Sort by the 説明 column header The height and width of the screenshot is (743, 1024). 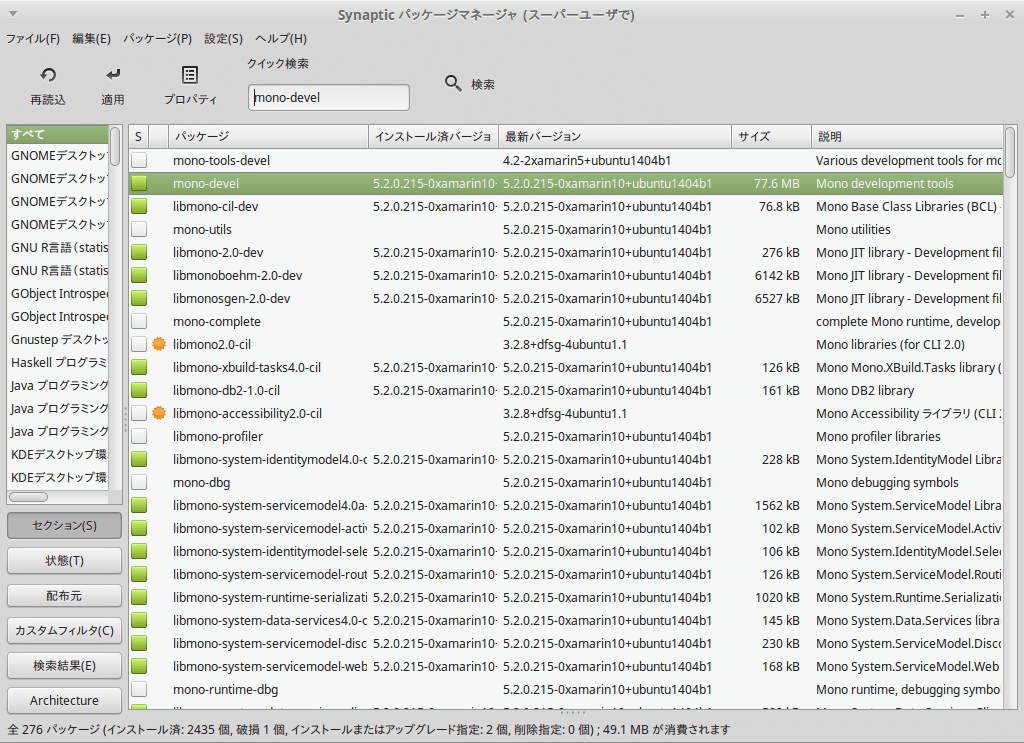907,136
